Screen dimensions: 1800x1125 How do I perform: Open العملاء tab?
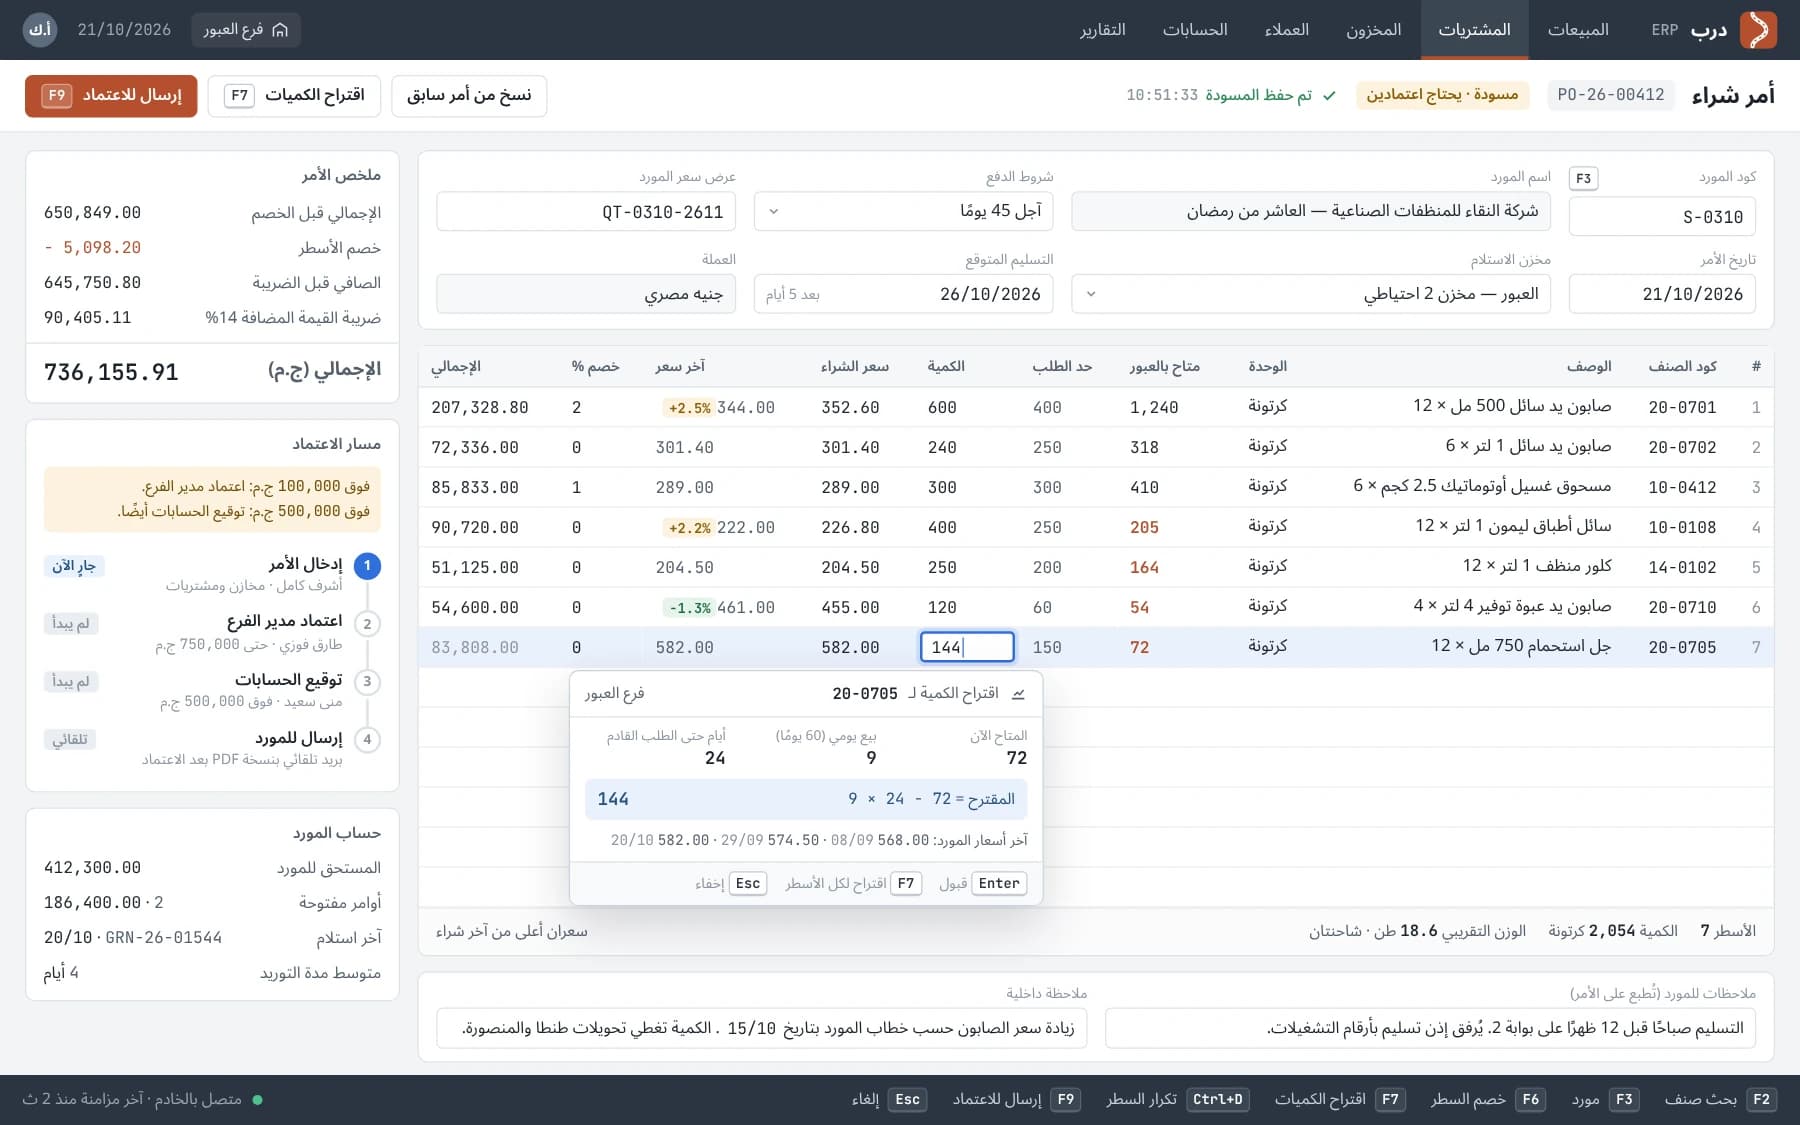click(1286, 30)
